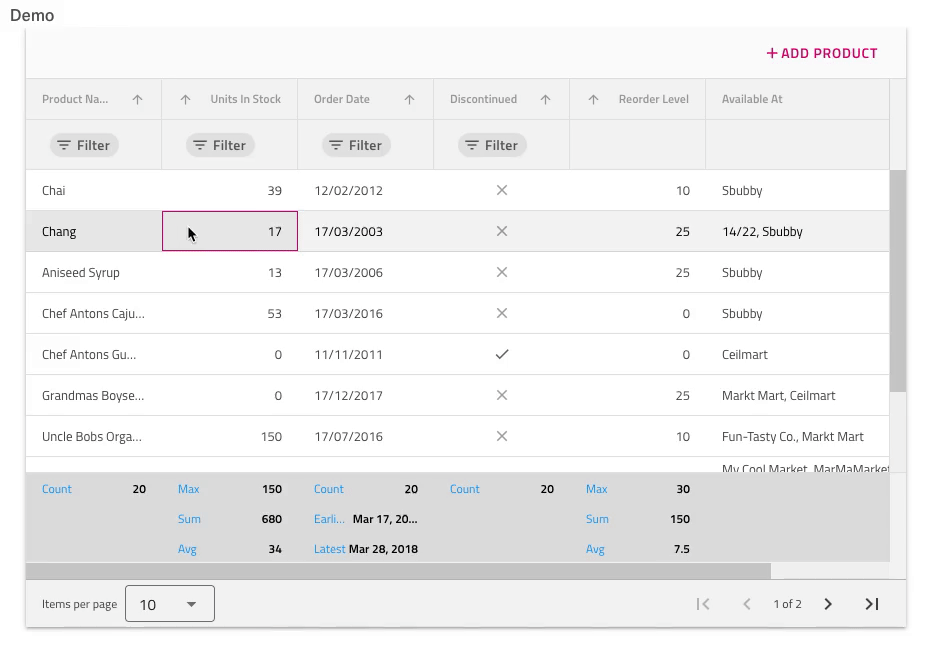Select the Demo tab
930x646 pixels.
point(31,15)
